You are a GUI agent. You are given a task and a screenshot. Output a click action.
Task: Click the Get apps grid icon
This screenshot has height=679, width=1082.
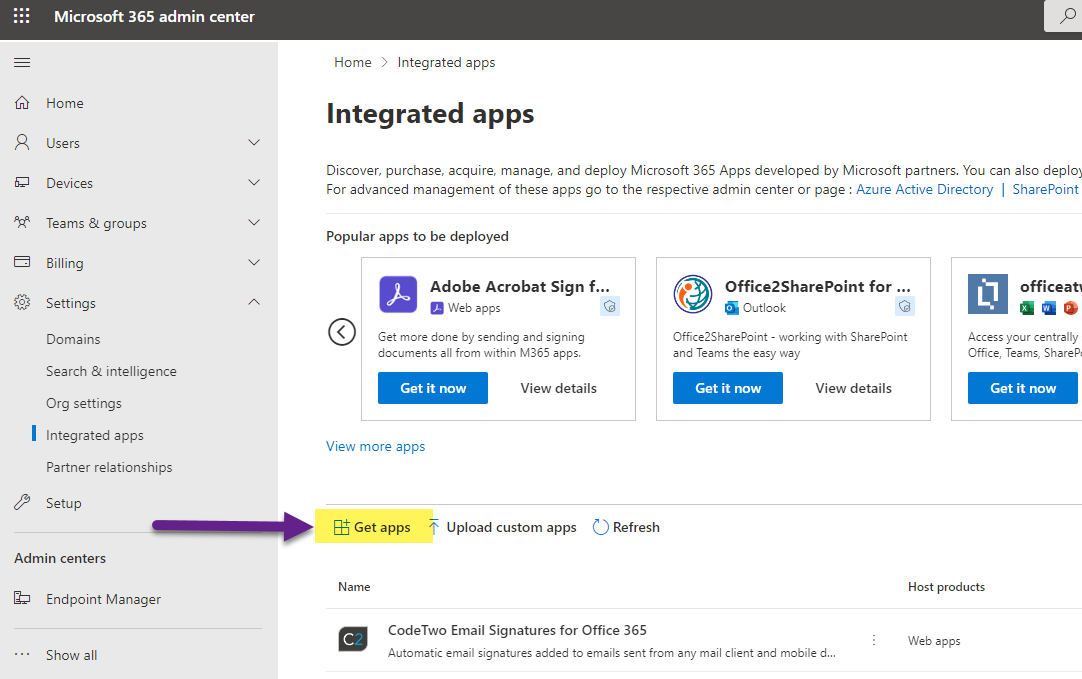(x=342, y=527)
